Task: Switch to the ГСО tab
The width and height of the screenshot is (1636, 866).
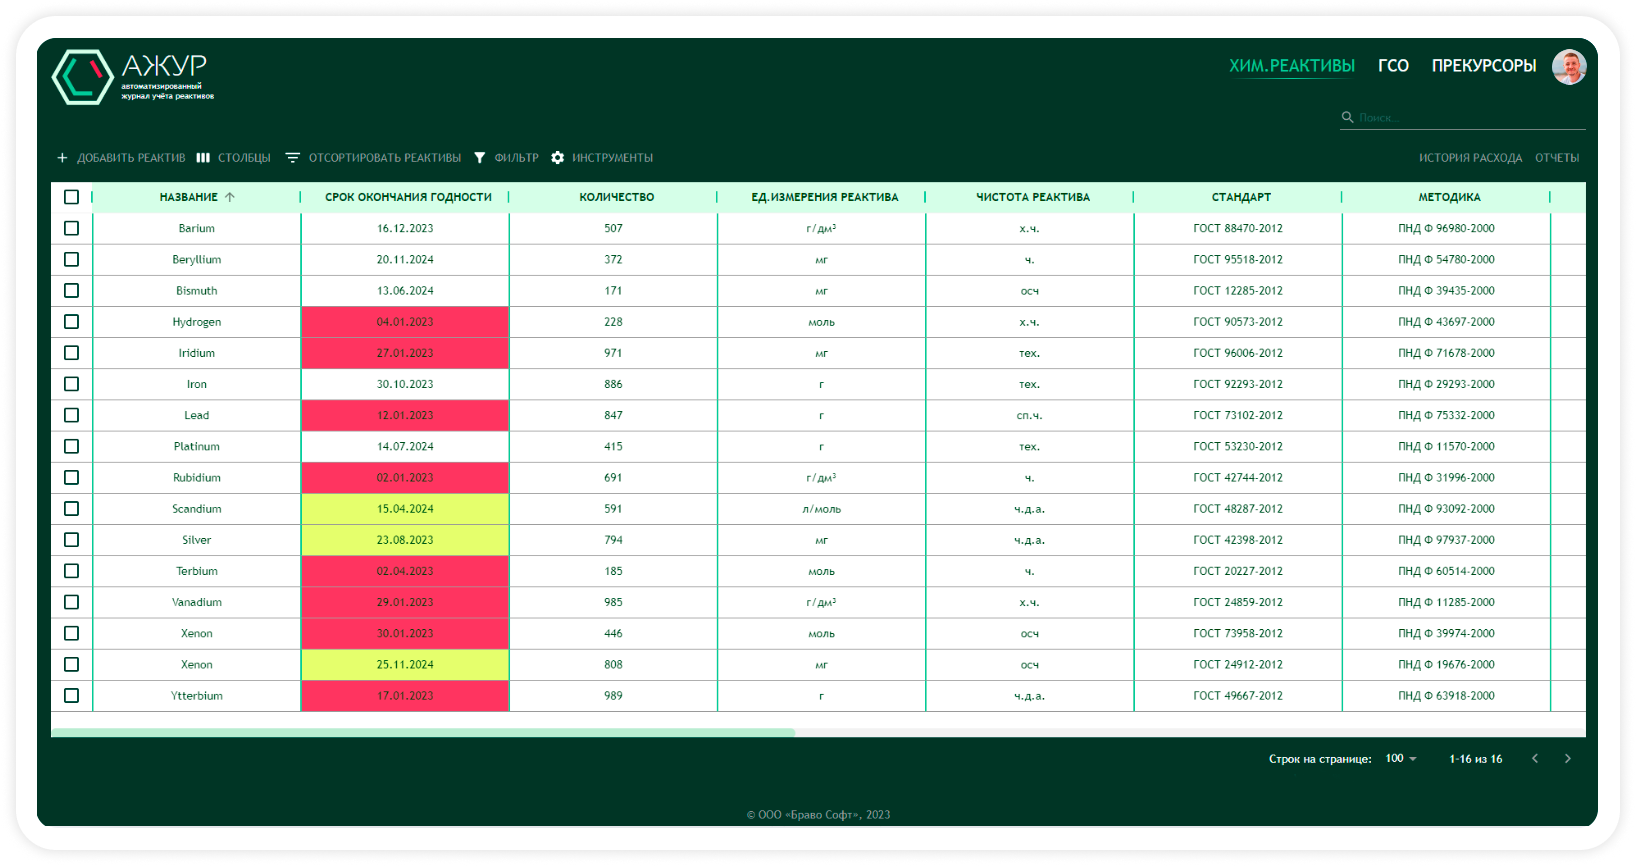Action: click(1393, 66)
